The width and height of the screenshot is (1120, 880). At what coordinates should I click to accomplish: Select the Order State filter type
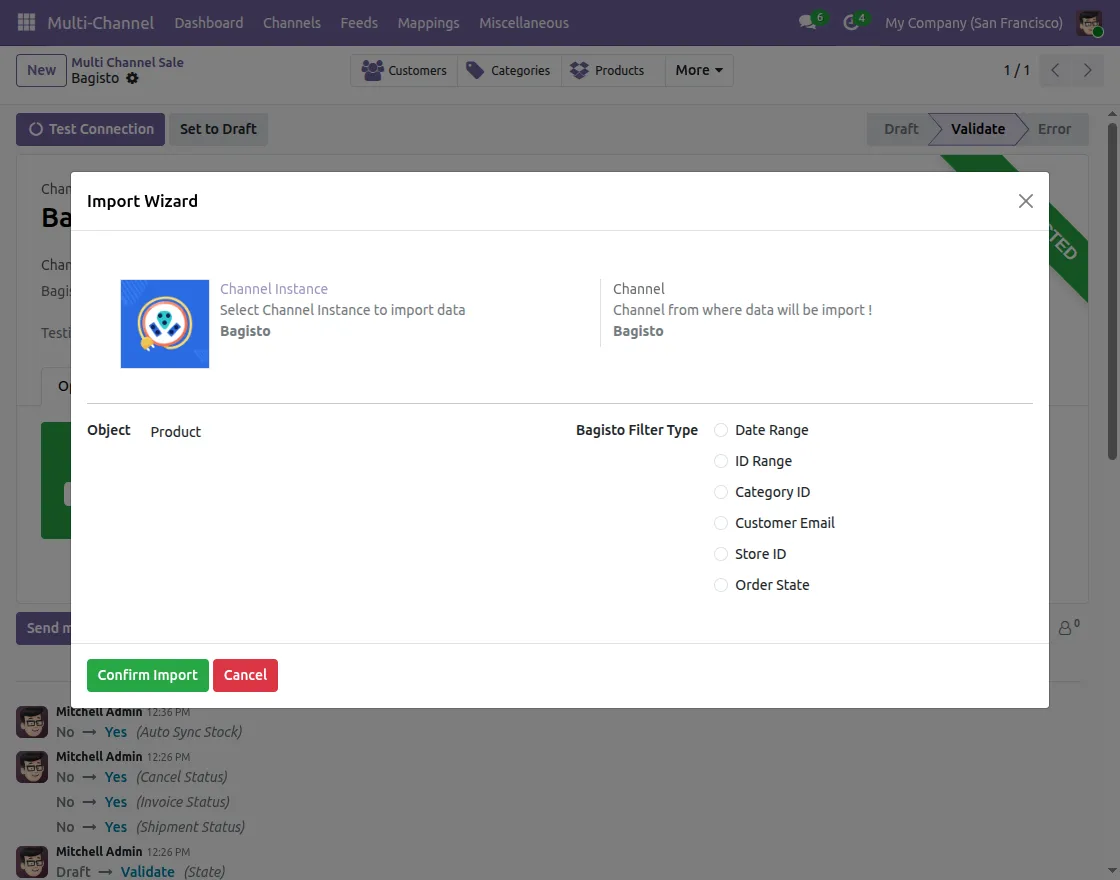point(721,585)
